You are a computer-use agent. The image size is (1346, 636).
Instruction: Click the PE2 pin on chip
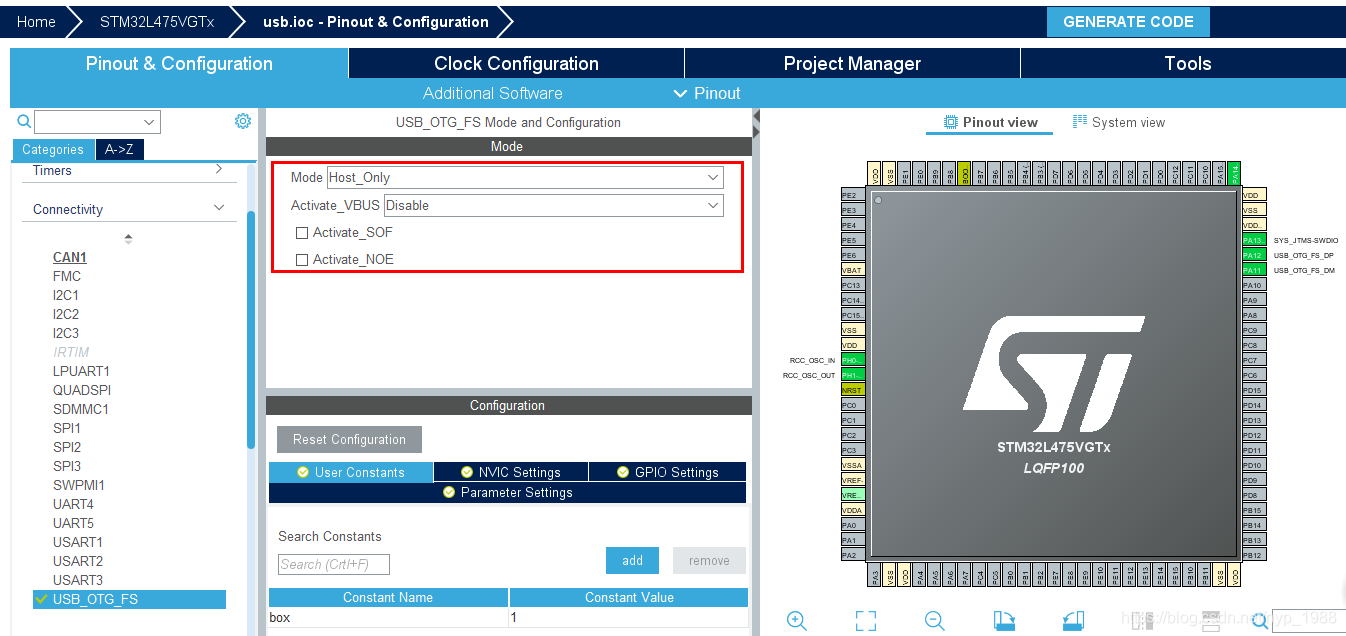852,195
